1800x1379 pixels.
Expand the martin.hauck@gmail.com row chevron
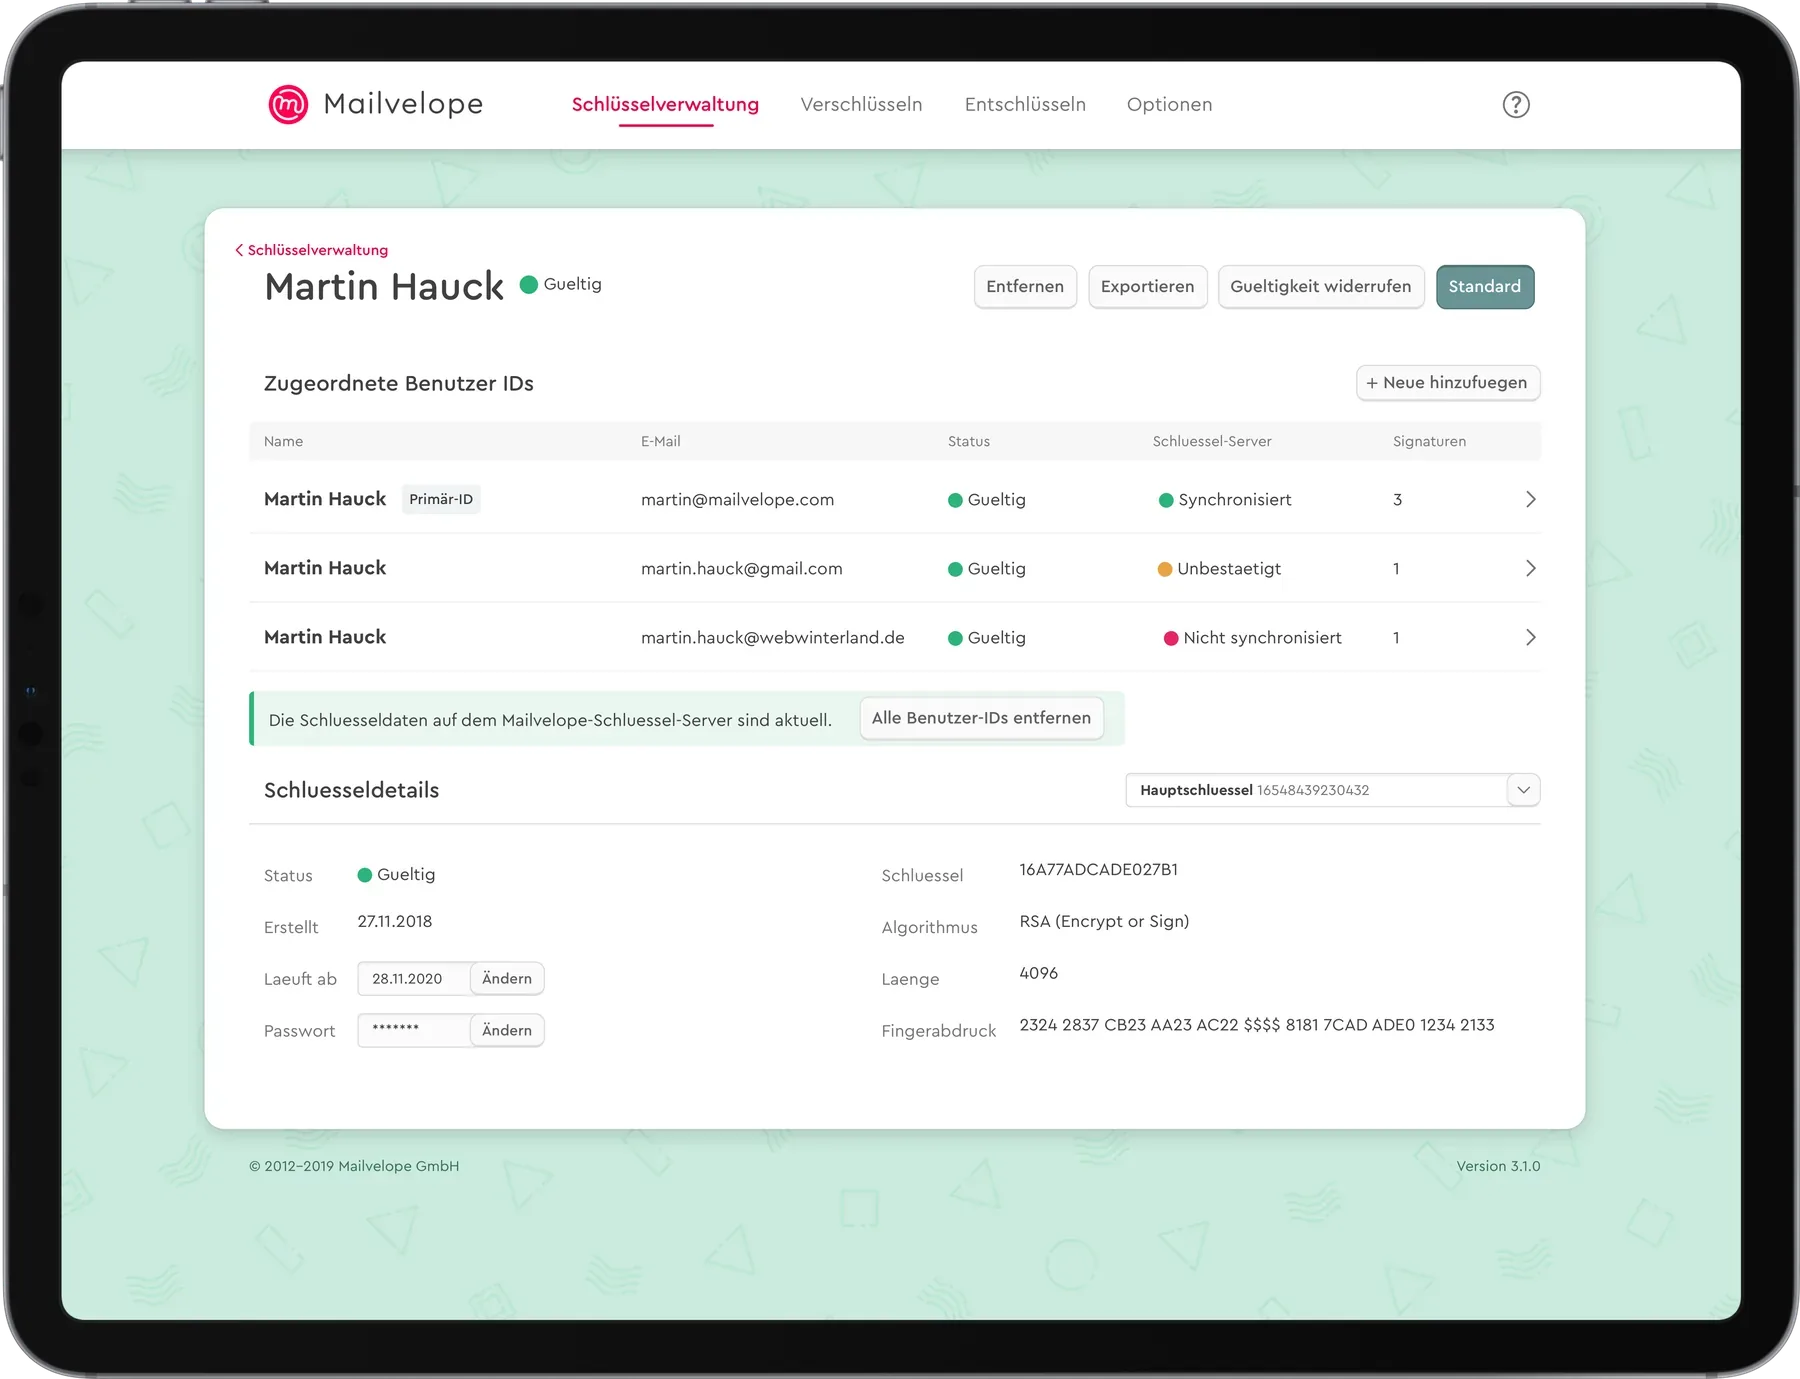(1530, 568)
